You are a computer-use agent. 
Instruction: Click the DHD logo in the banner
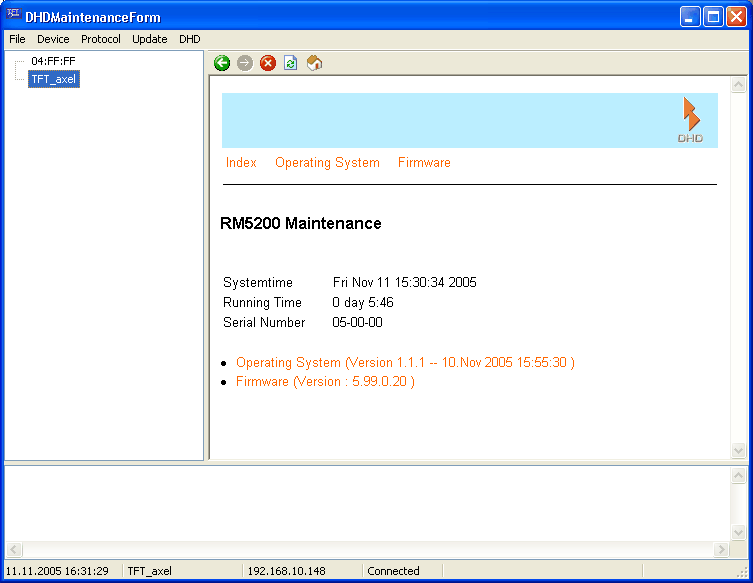(691, 120)
